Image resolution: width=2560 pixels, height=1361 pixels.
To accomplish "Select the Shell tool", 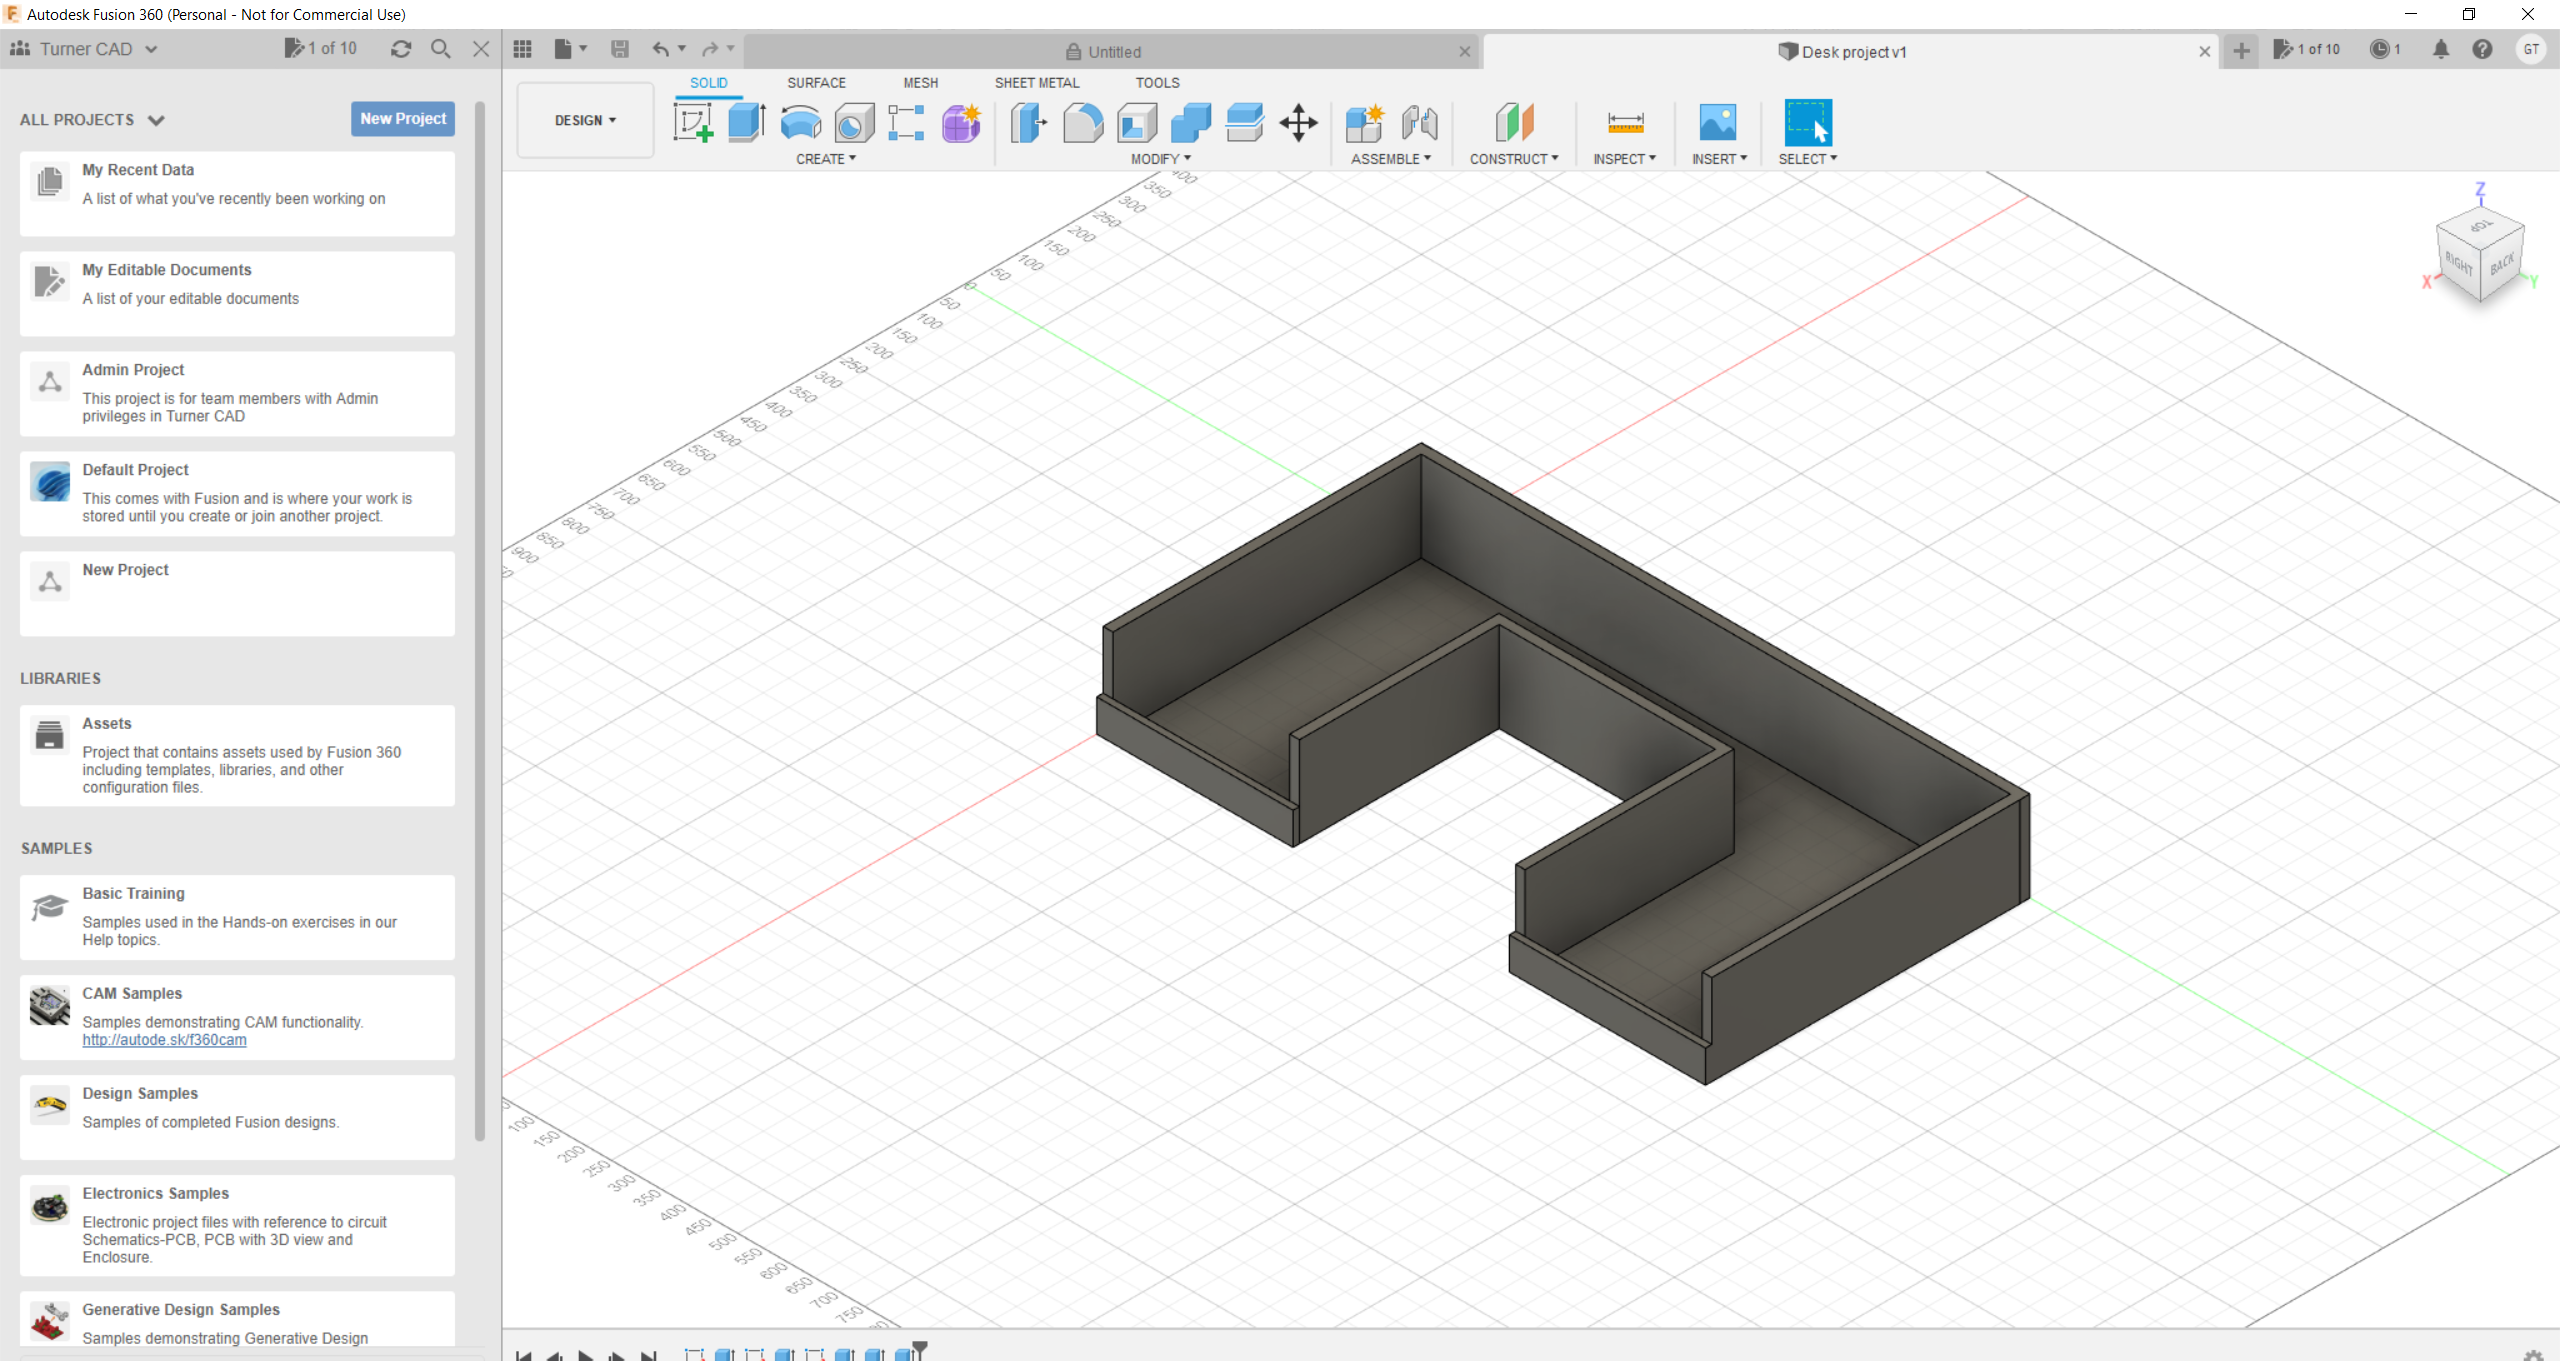I will (x=1137, y=123).
